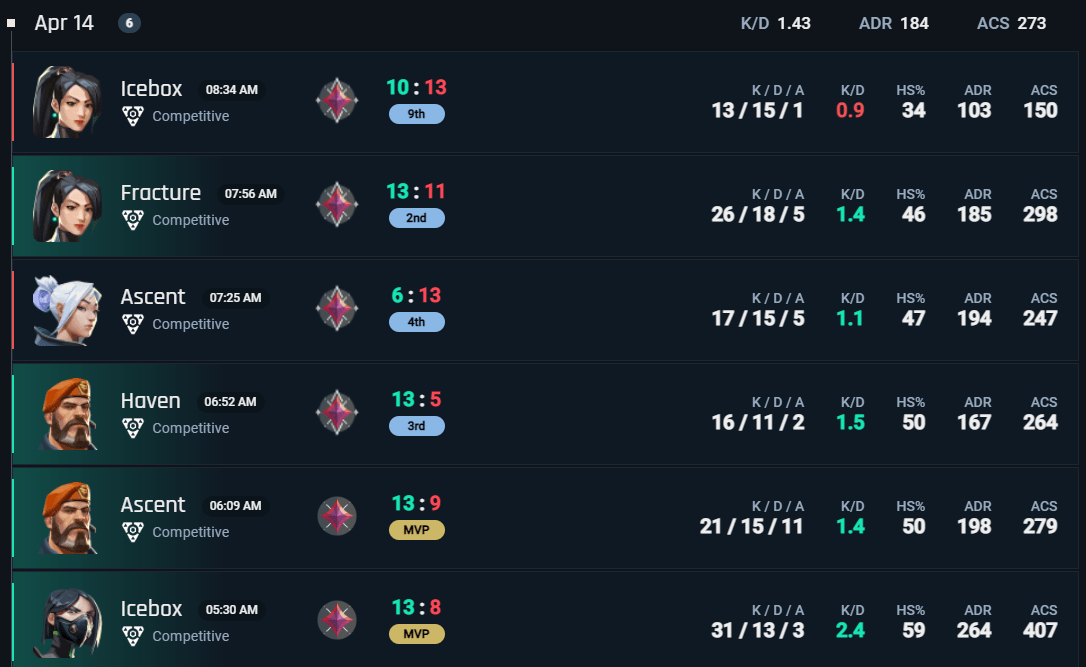Click the rank badge icon on Fracture match
This screenshot has width=1086, height=667.
point(337,204)
